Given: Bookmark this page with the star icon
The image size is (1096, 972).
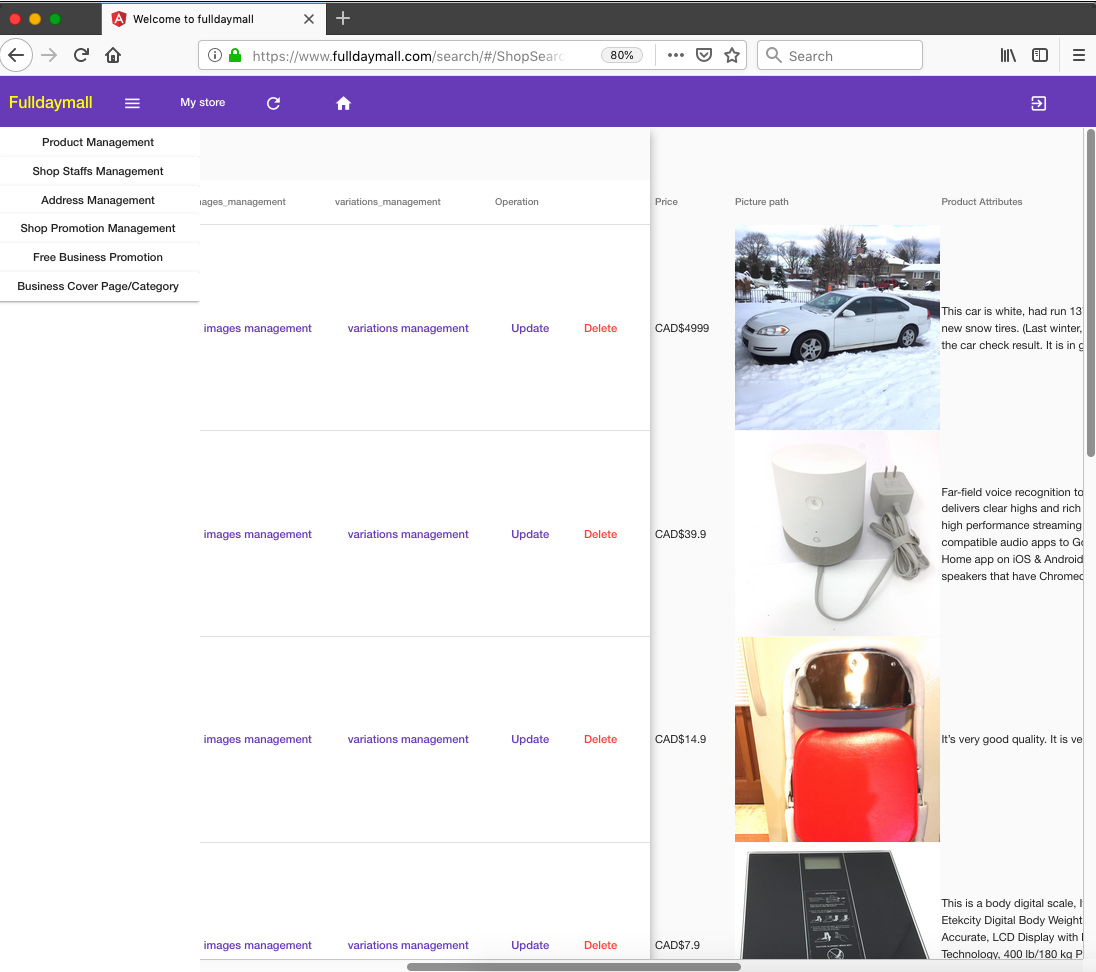Looking at the screenshot, I should click(732, 56).
